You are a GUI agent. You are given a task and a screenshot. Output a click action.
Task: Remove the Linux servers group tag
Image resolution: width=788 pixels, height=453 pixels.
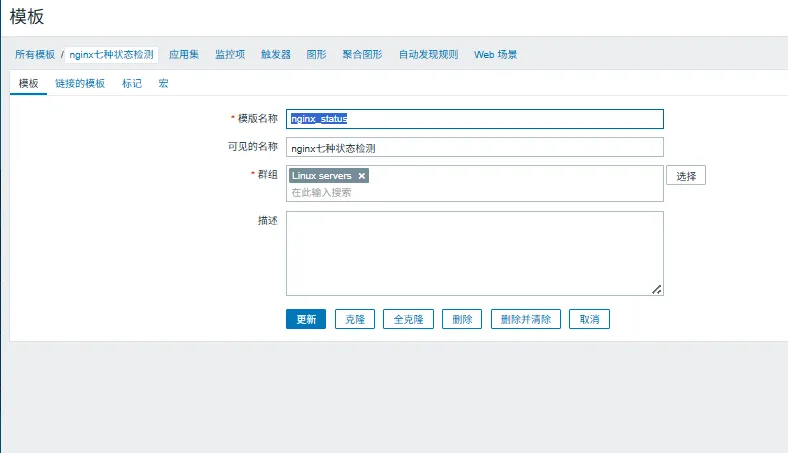(x=362, y=176)
